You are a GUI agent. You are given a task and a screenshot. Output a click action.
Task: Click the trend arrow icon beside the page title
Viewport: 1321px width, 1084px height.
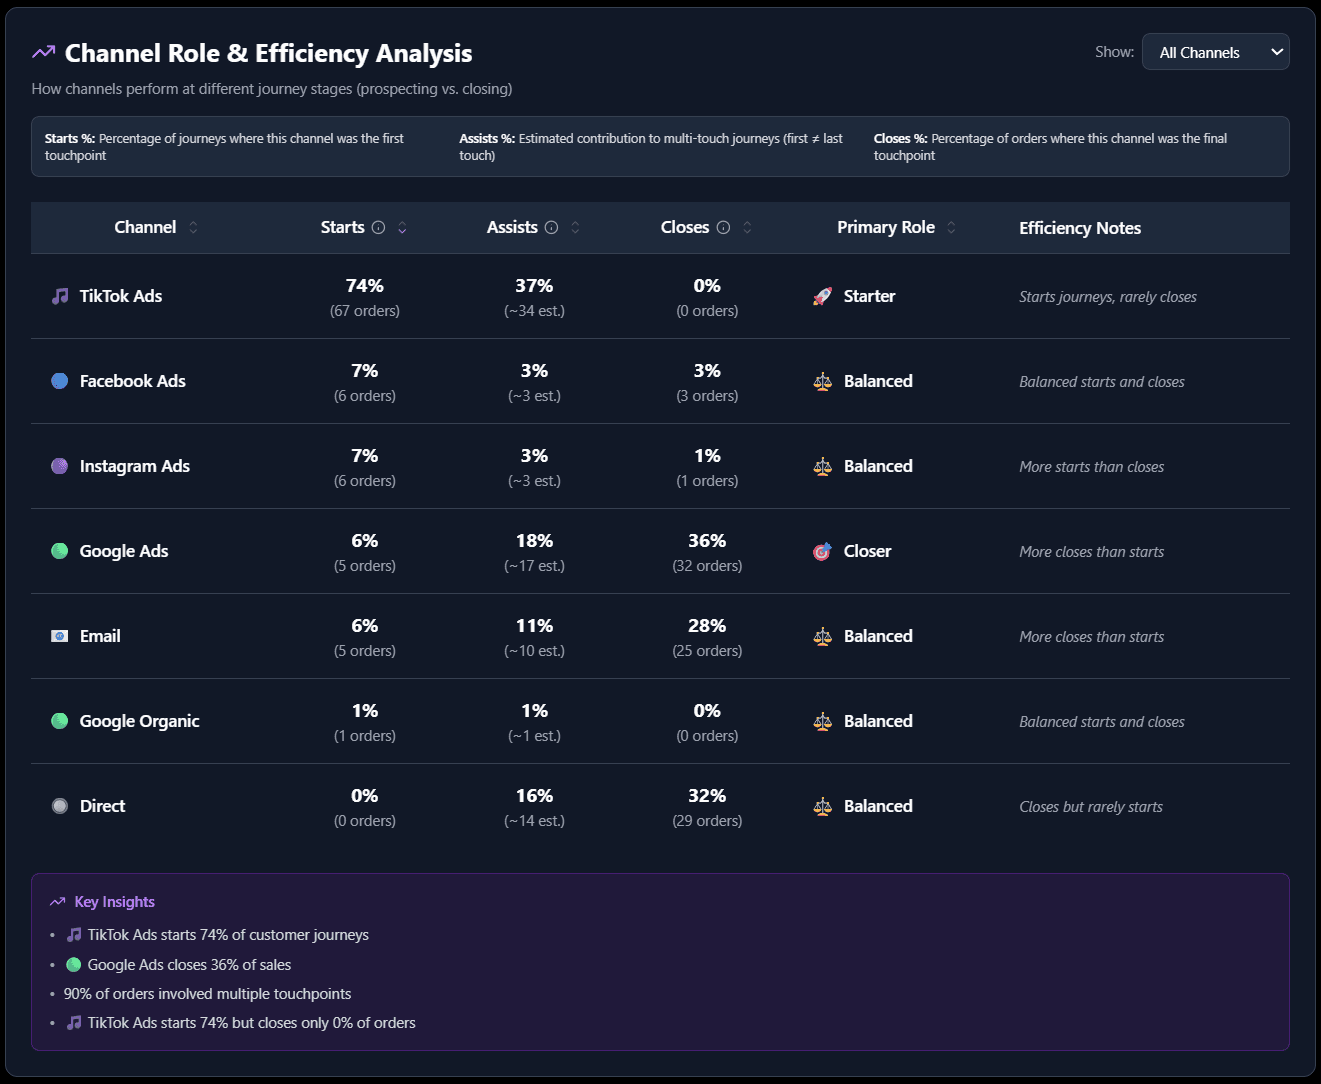pyautogui.click(x=42, y=51)
